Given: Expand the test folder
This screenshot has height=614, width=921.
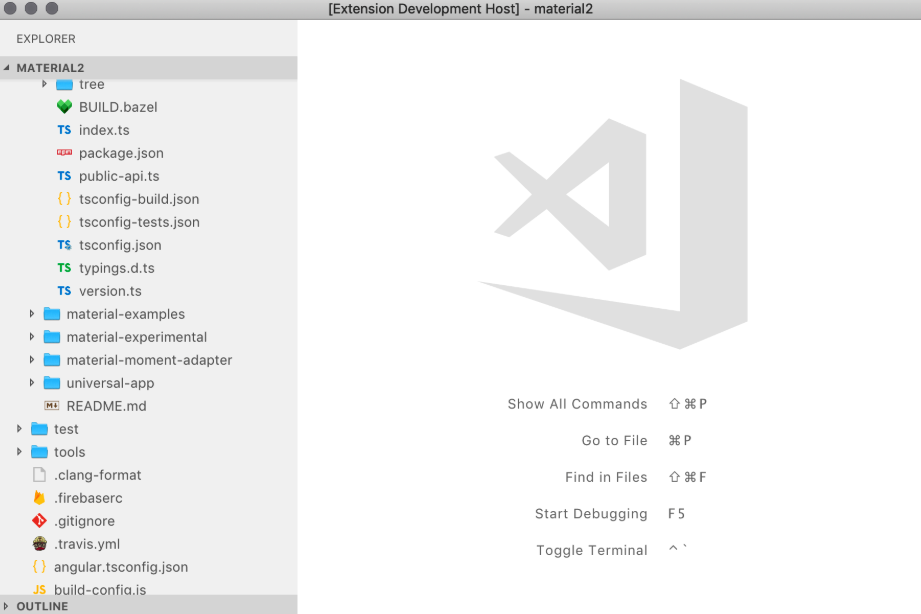Looking at the screenshot, I should click(19, 429).
